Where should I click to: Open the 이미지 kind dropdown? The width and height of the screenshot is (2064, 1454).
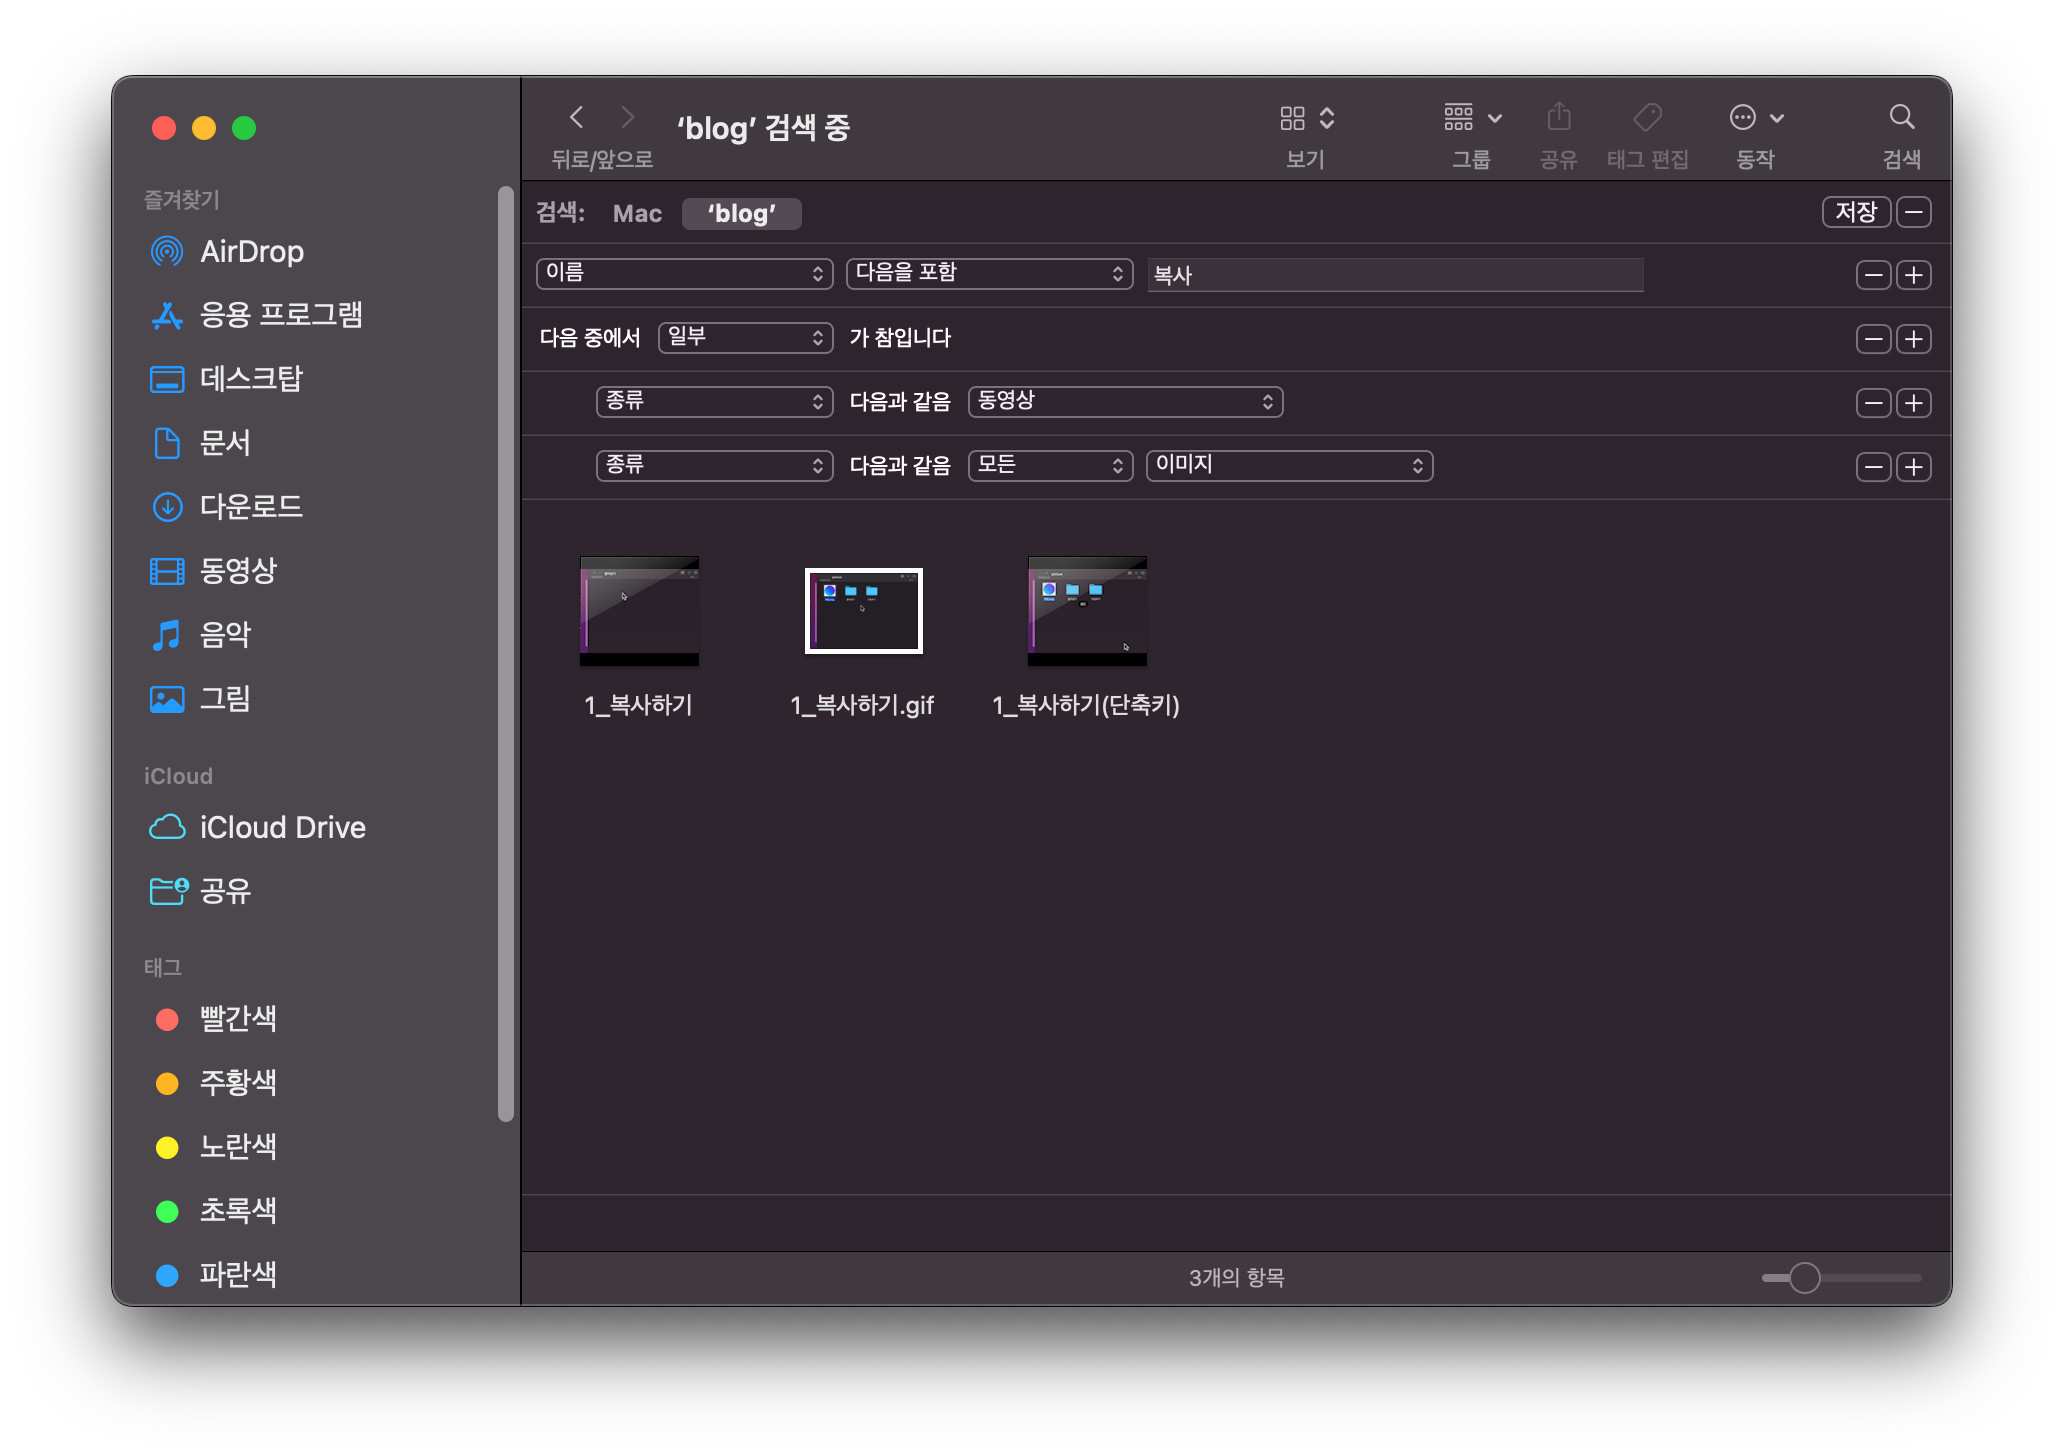(x=1288, y=465)
